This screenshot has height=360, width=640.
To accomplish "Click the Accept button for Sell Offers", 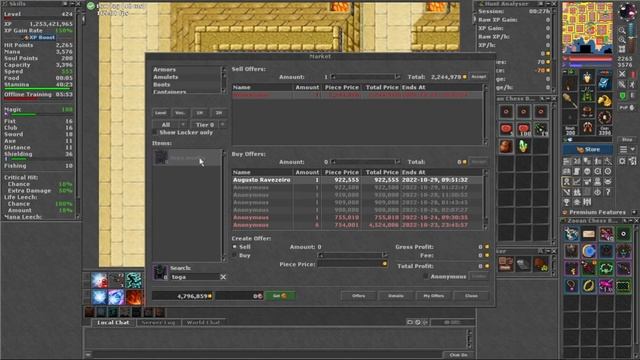I will pyautogui.click(x=478, y=76).
